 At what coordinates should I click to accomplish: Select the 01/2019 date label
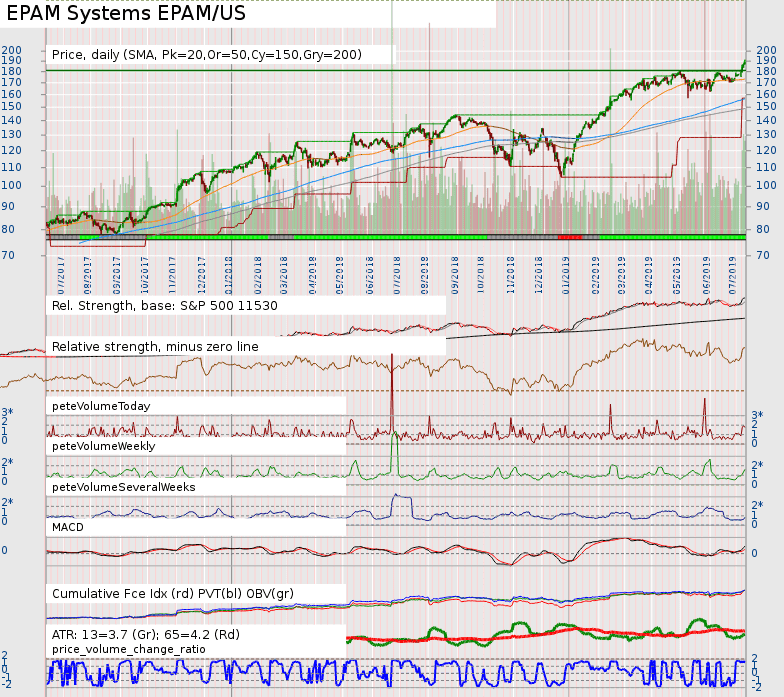coord(566,276)
